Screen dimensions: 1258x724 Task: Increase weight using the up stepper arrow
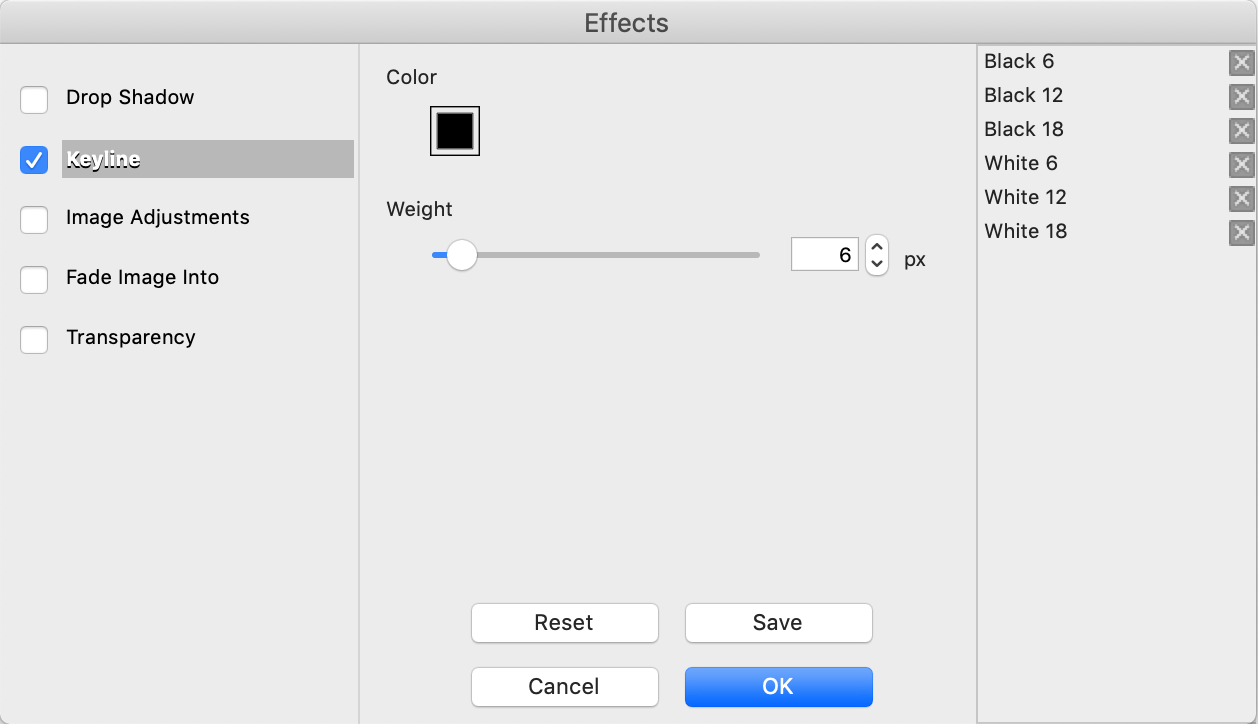tap(876, 248)
